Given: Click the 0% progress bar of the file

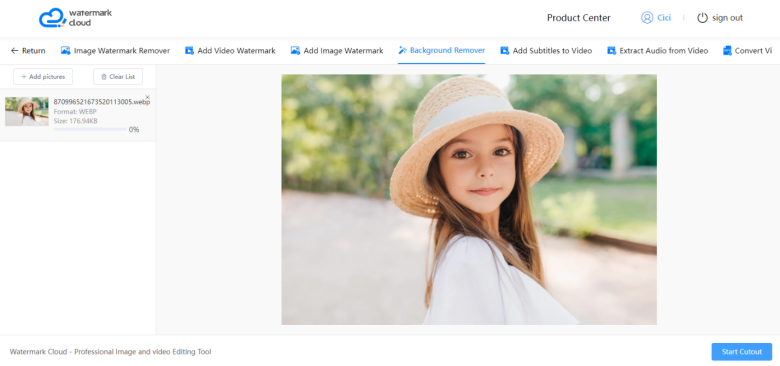Looking at the screenshot, I should 90,129.
